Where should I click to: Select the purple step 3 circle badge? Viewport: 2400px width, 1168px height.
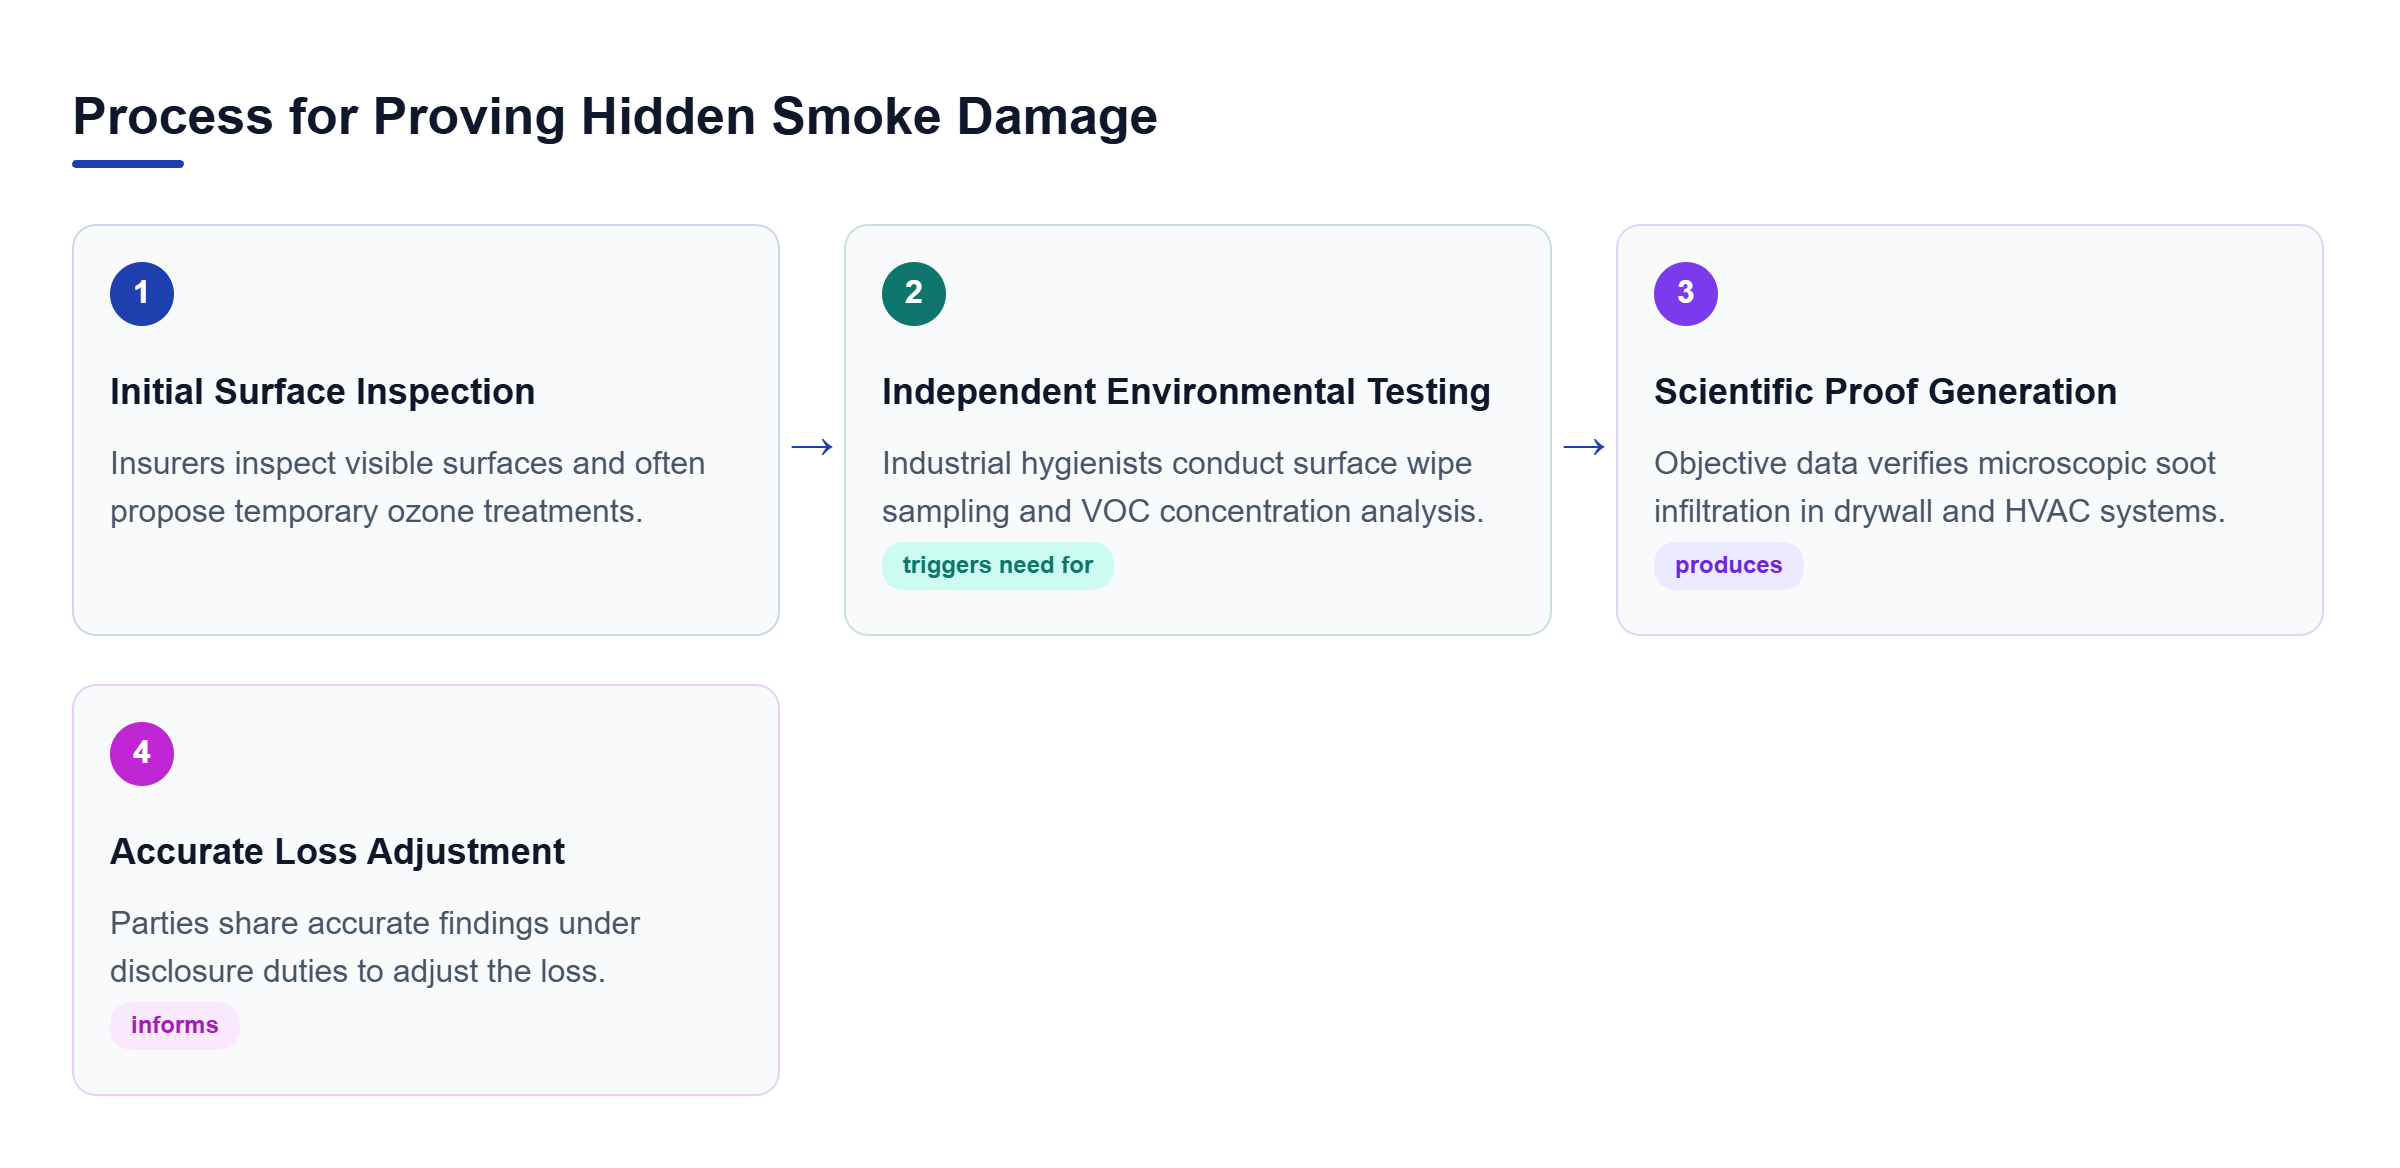pos(1686,294)
